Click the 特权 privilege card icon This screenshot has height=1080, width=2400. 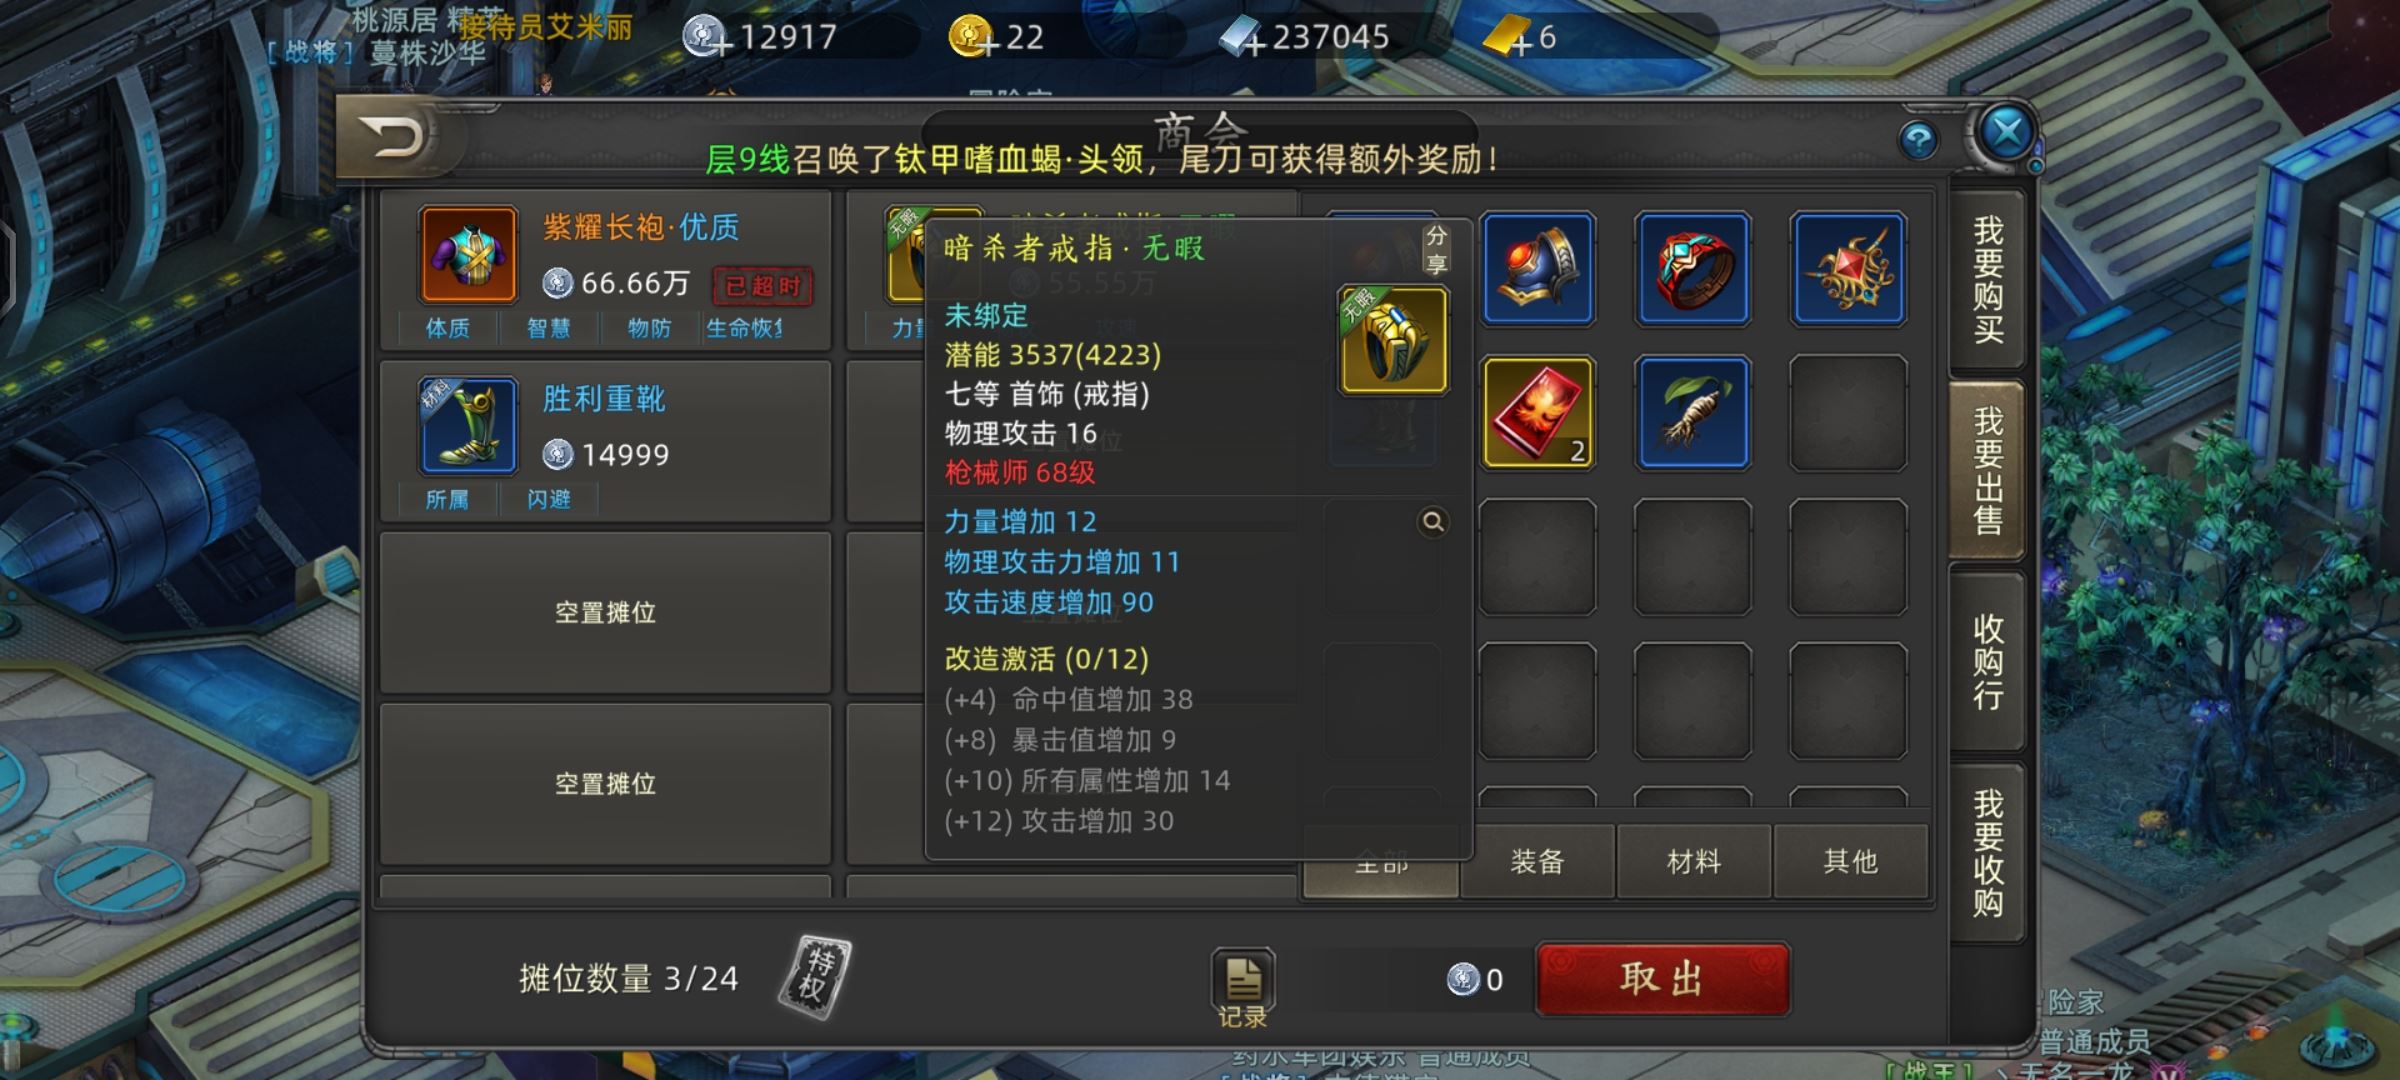click(x=815, y=977)
